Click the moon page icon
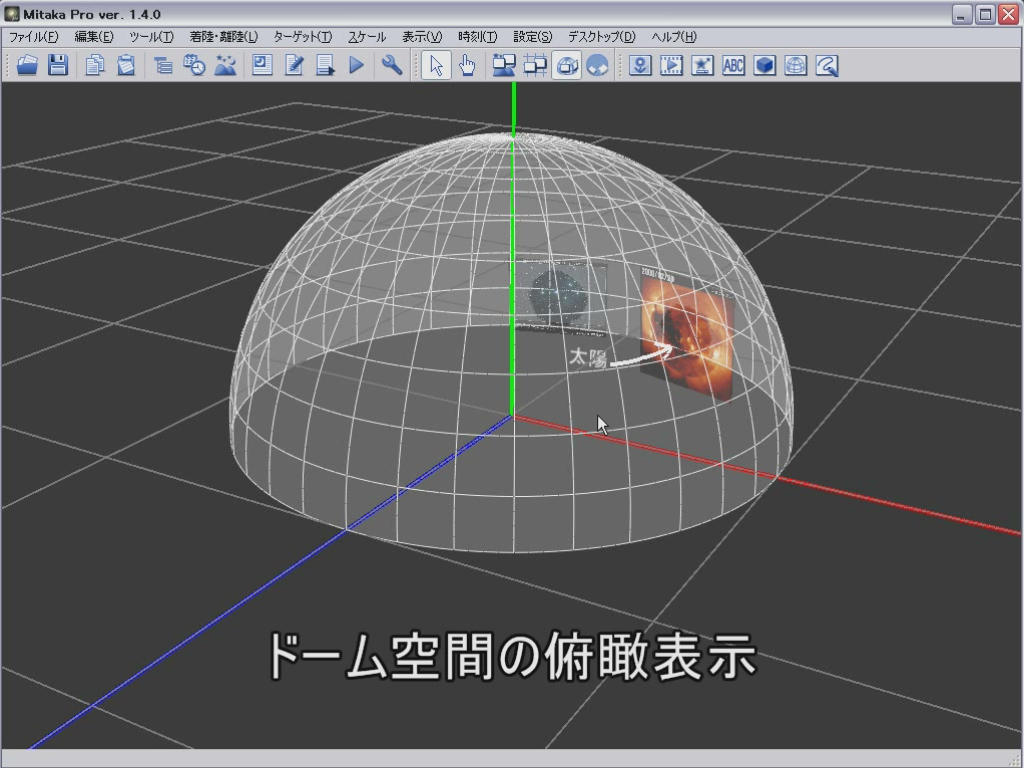Viewport: 1024px width, 768px height. pyautogui.click(x=263, y=65)
